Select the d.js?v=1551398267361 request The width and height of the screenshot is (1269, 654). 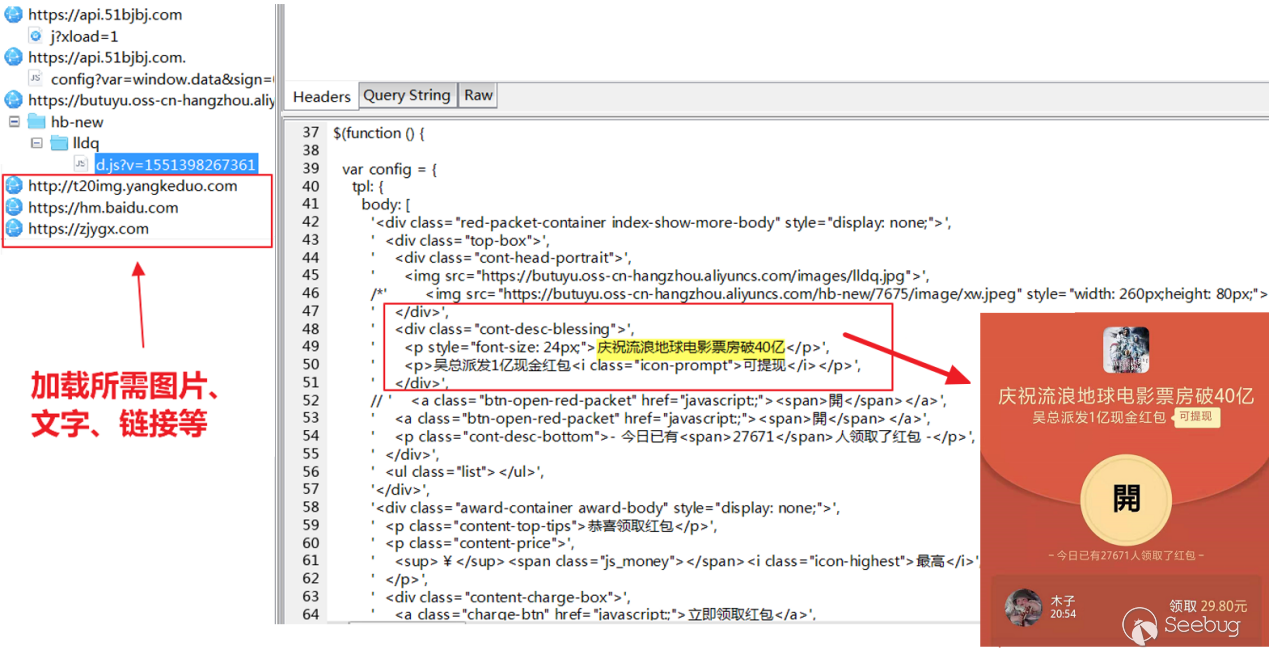(177, 165)
